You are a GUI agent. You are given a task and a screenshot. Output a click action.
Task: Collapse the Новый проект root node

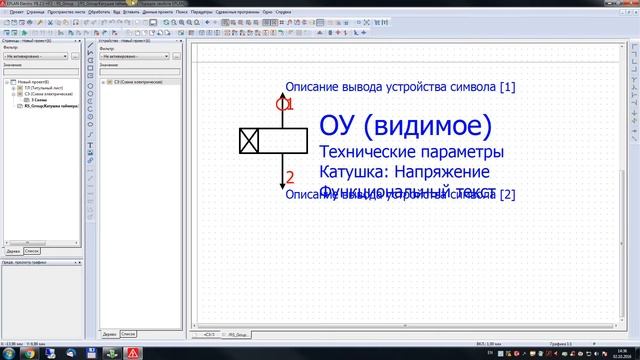pos(7,82)
